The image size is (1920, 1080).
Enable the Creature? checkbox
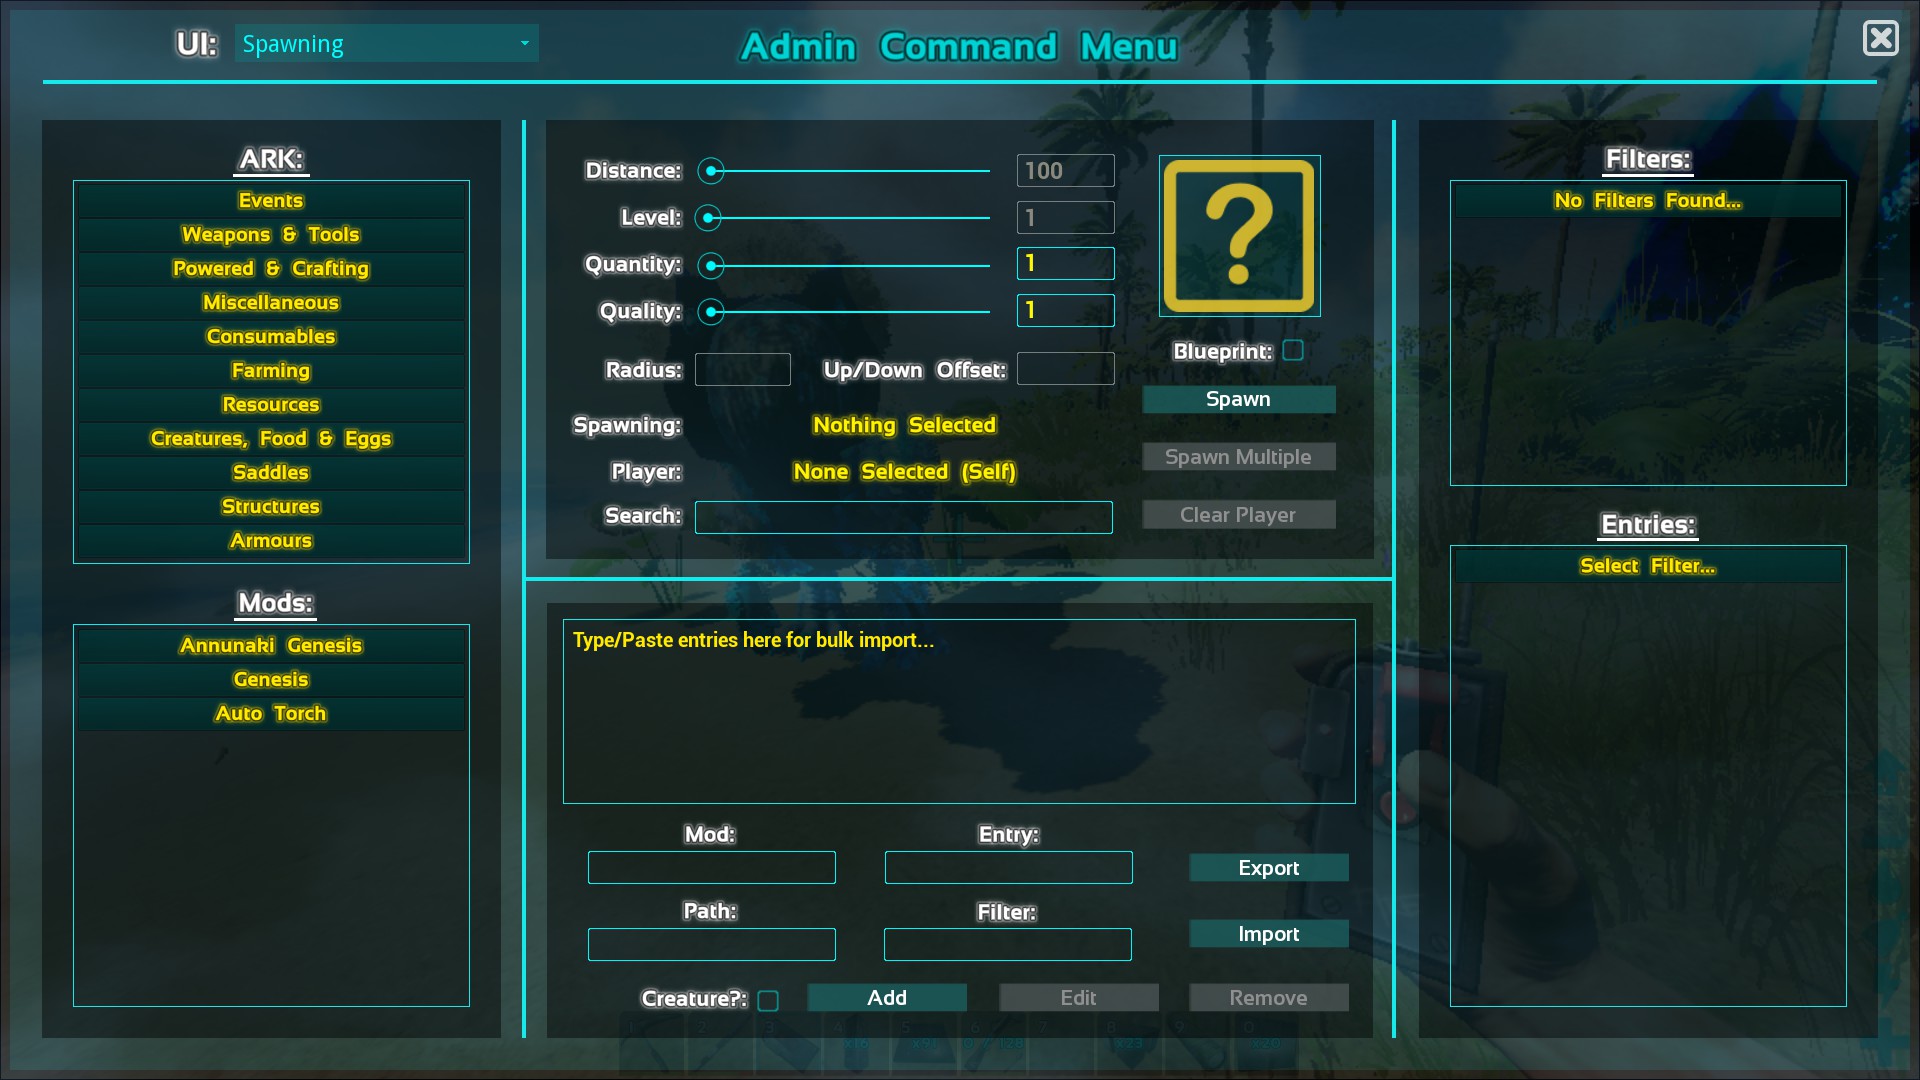click(769, 998)
